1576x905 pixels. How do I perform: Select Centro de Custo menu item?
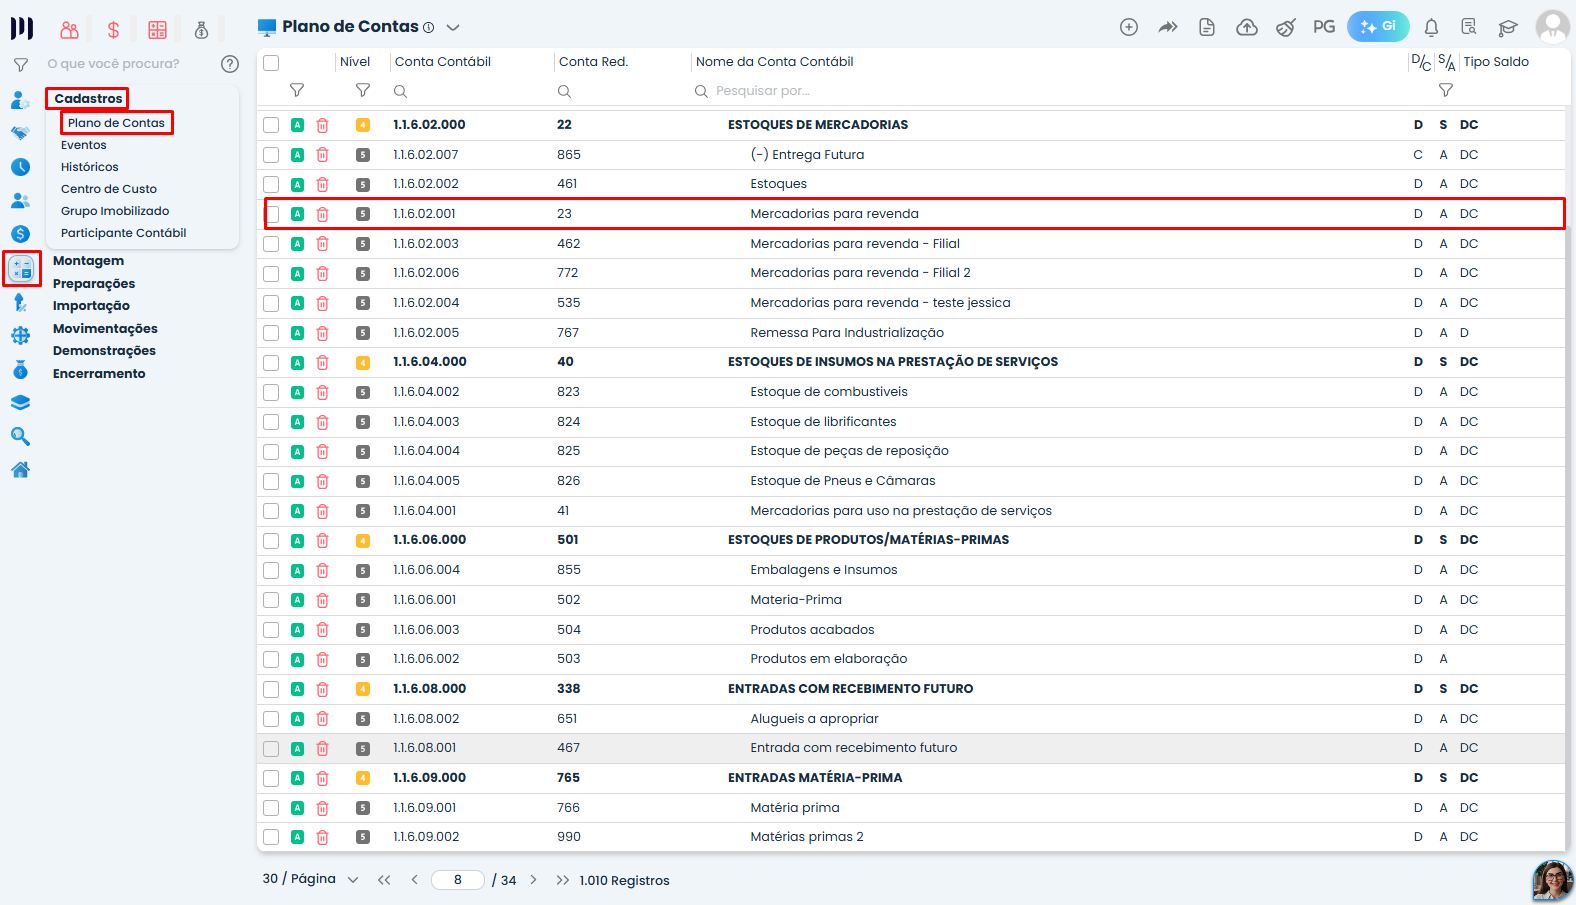109,189
